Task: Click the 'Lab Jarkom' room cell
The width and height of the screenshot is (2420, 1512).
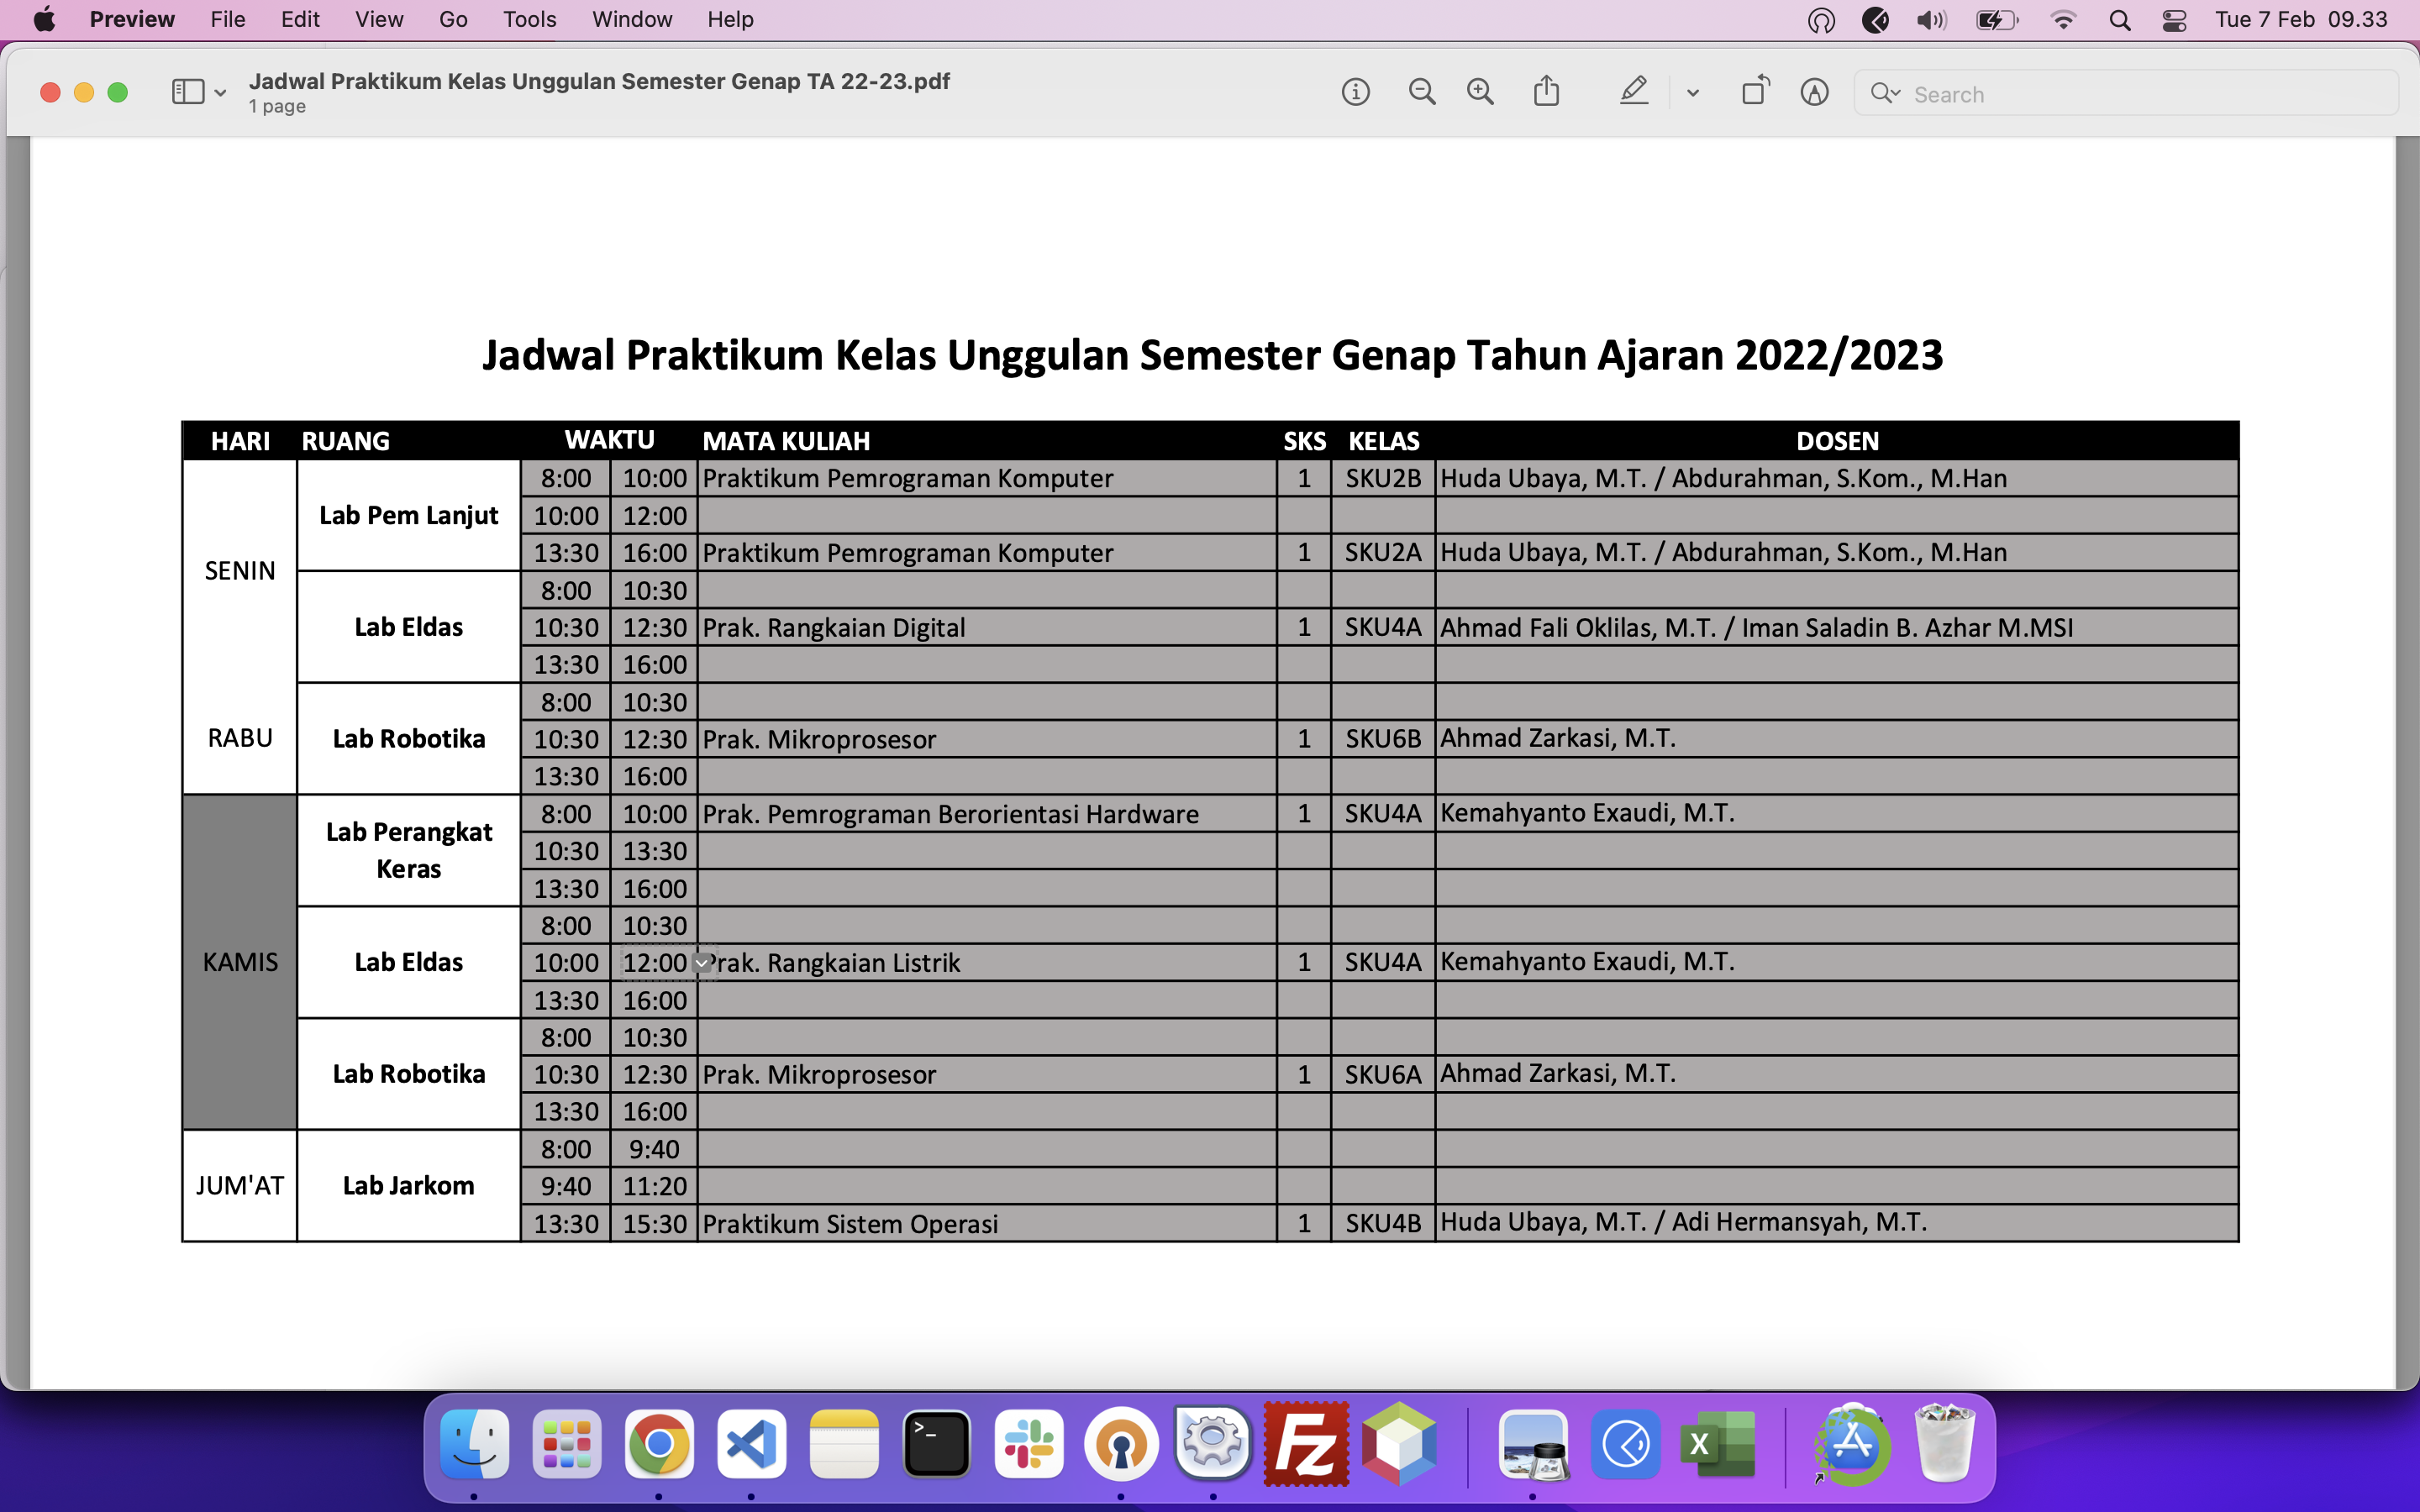Action: pos(408,1186)
